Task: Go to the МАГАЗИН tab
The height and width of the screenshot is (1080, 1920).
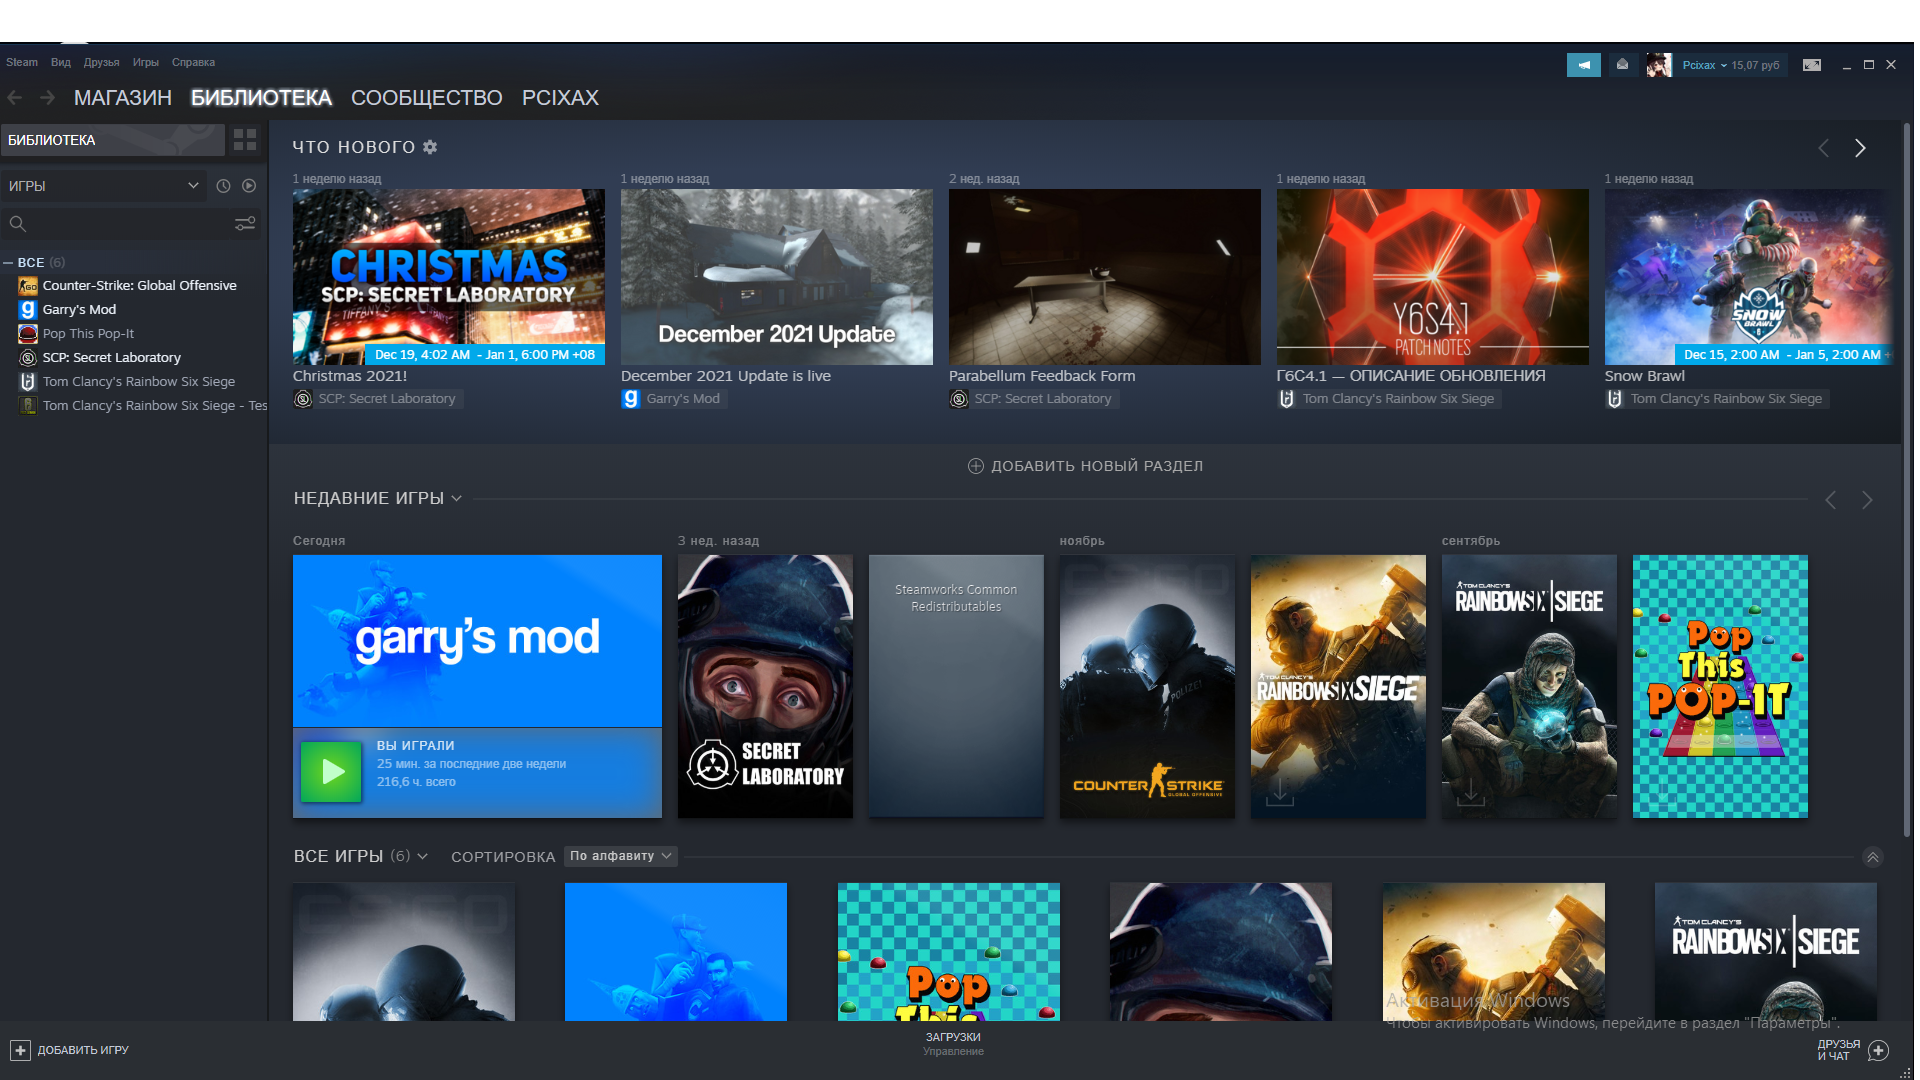Action: (123, 98)
